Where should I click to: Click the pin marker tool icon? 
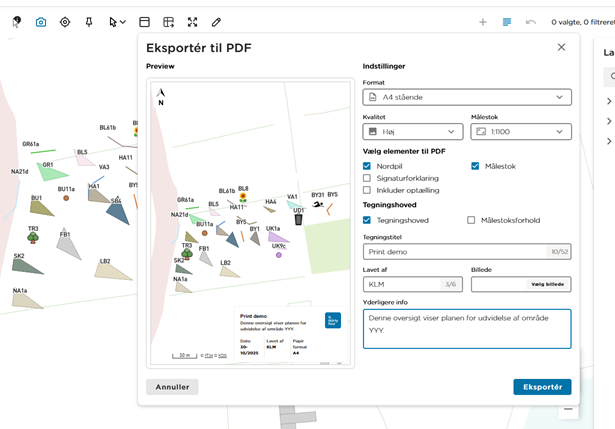(89, 22)
